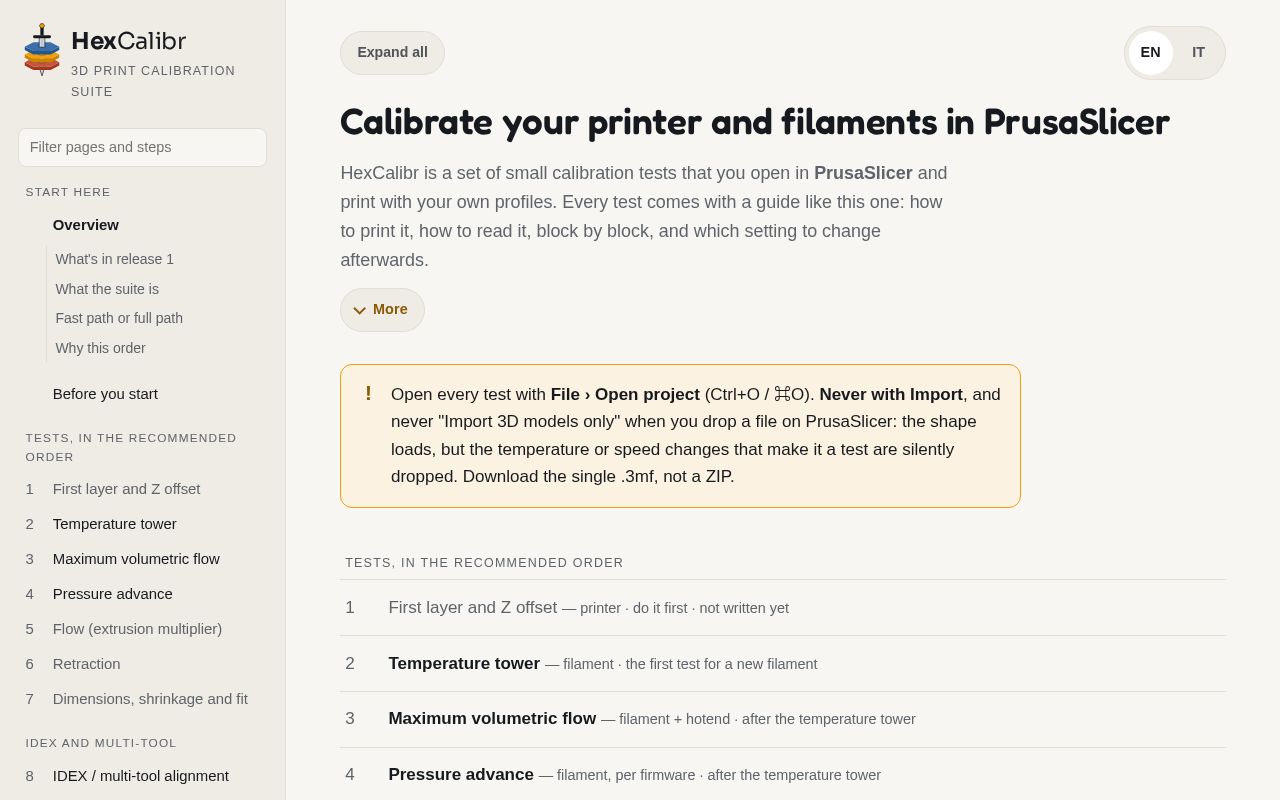Focus the Filter pages and steps field

pyautogui.click(x=142, y=147)
